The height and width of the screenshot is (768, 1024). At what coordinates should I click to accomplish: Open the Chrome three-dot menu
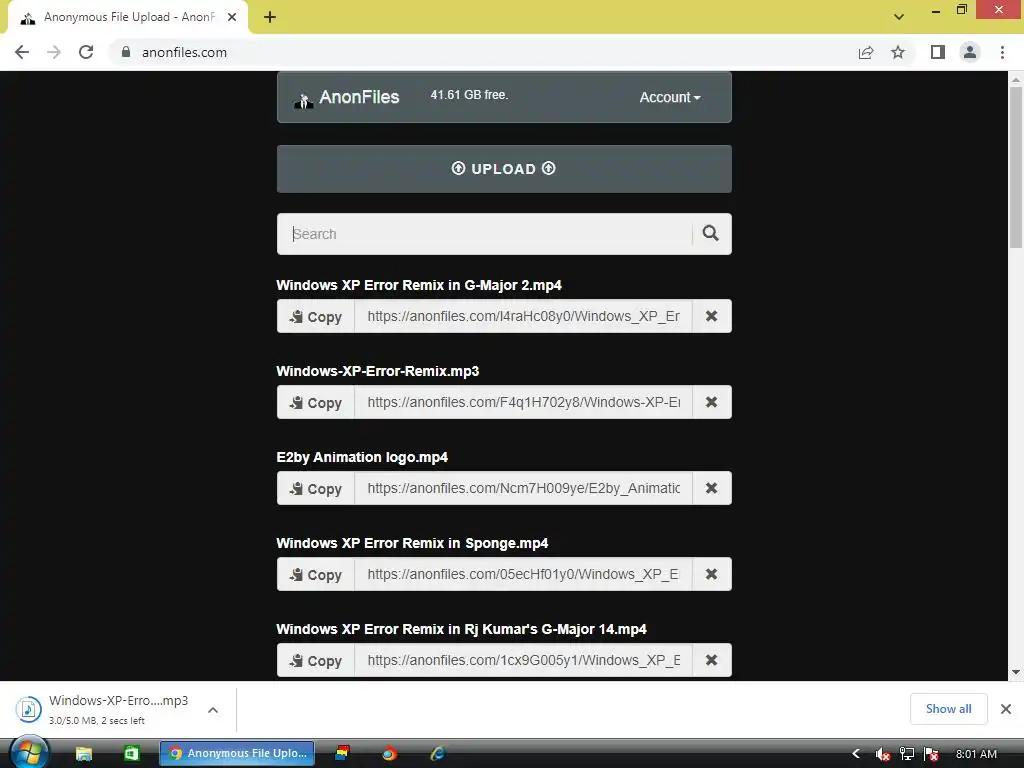tap(1002, 52)
